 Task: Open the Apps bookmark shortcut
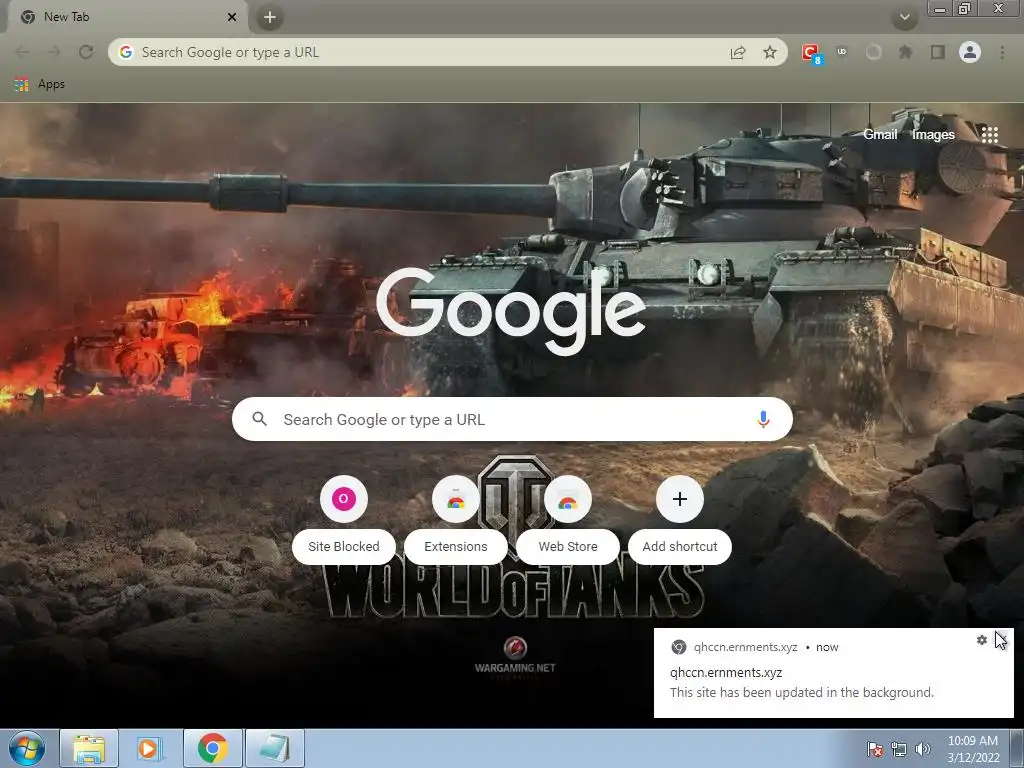40,84
